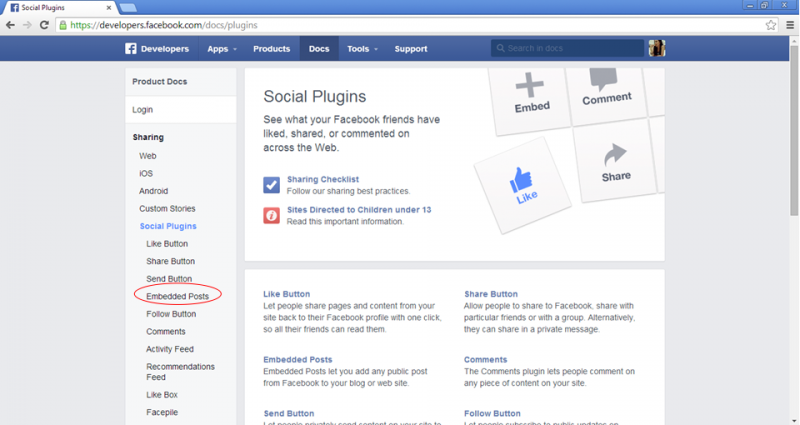The width and height of the screenshot is (800, 425).
Task: Click the Sharing sidebar heading
Action: click(x=148, y=137)
